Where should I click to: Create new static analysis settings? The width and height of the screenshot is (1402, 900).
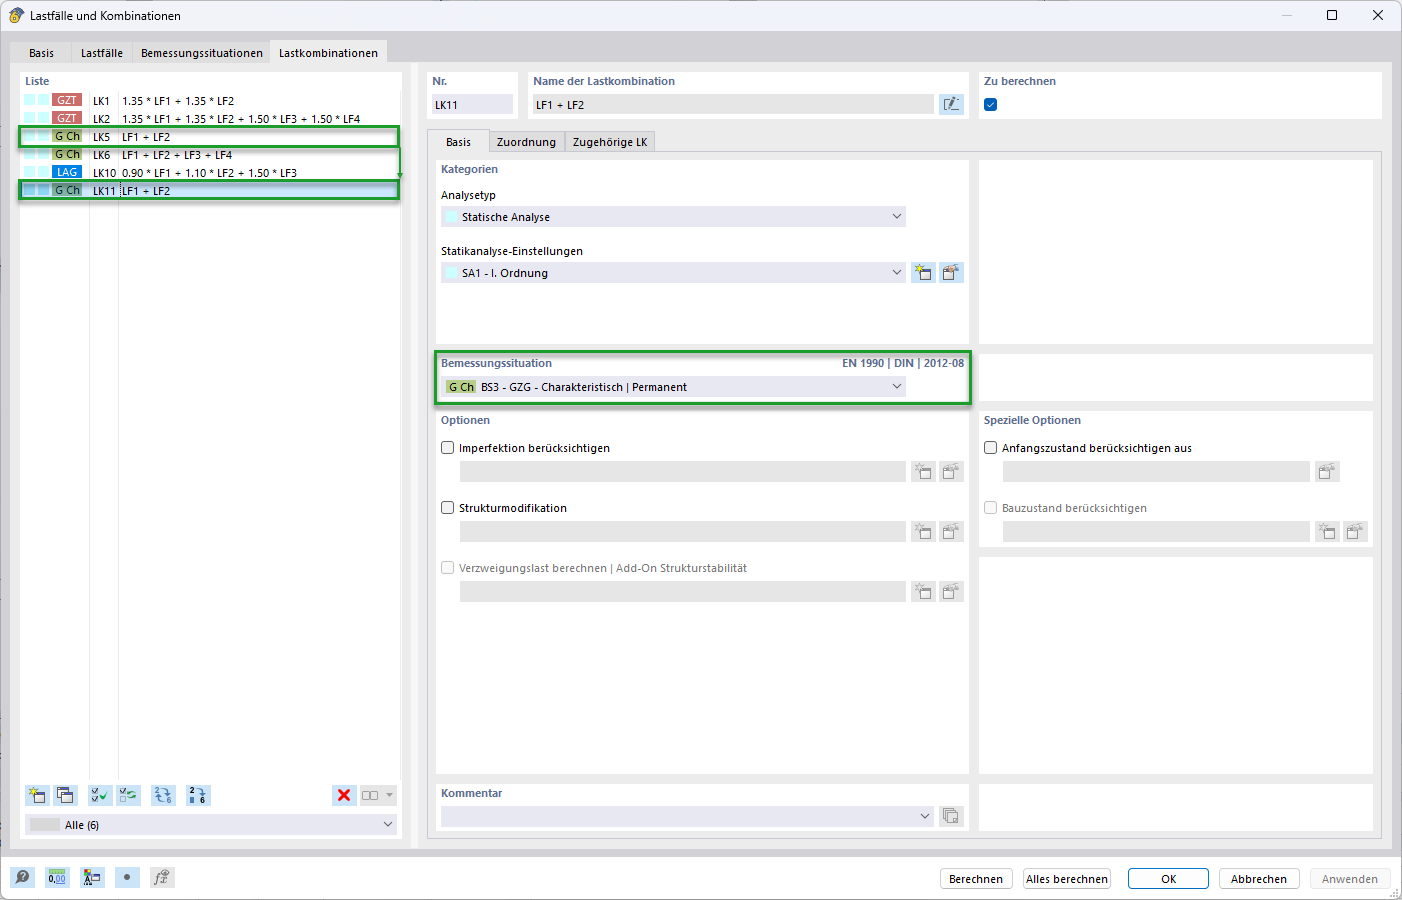[x=923, y=272]
